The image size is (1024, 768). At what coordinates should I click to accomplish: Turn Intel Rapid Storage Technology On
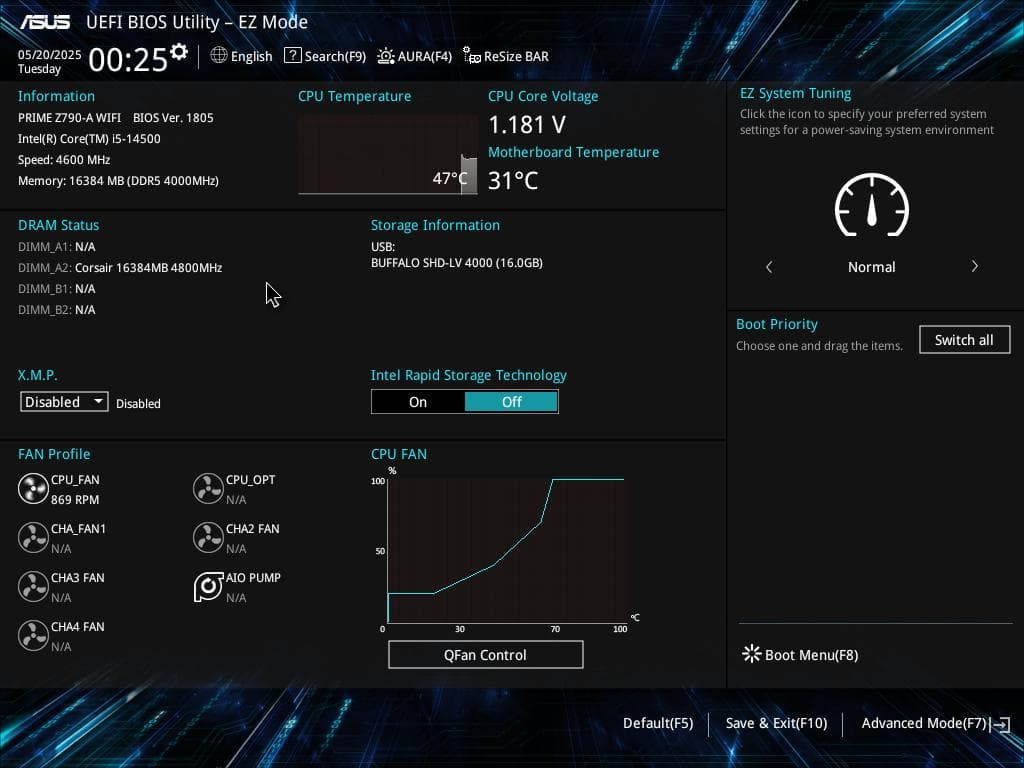[417, 401]
